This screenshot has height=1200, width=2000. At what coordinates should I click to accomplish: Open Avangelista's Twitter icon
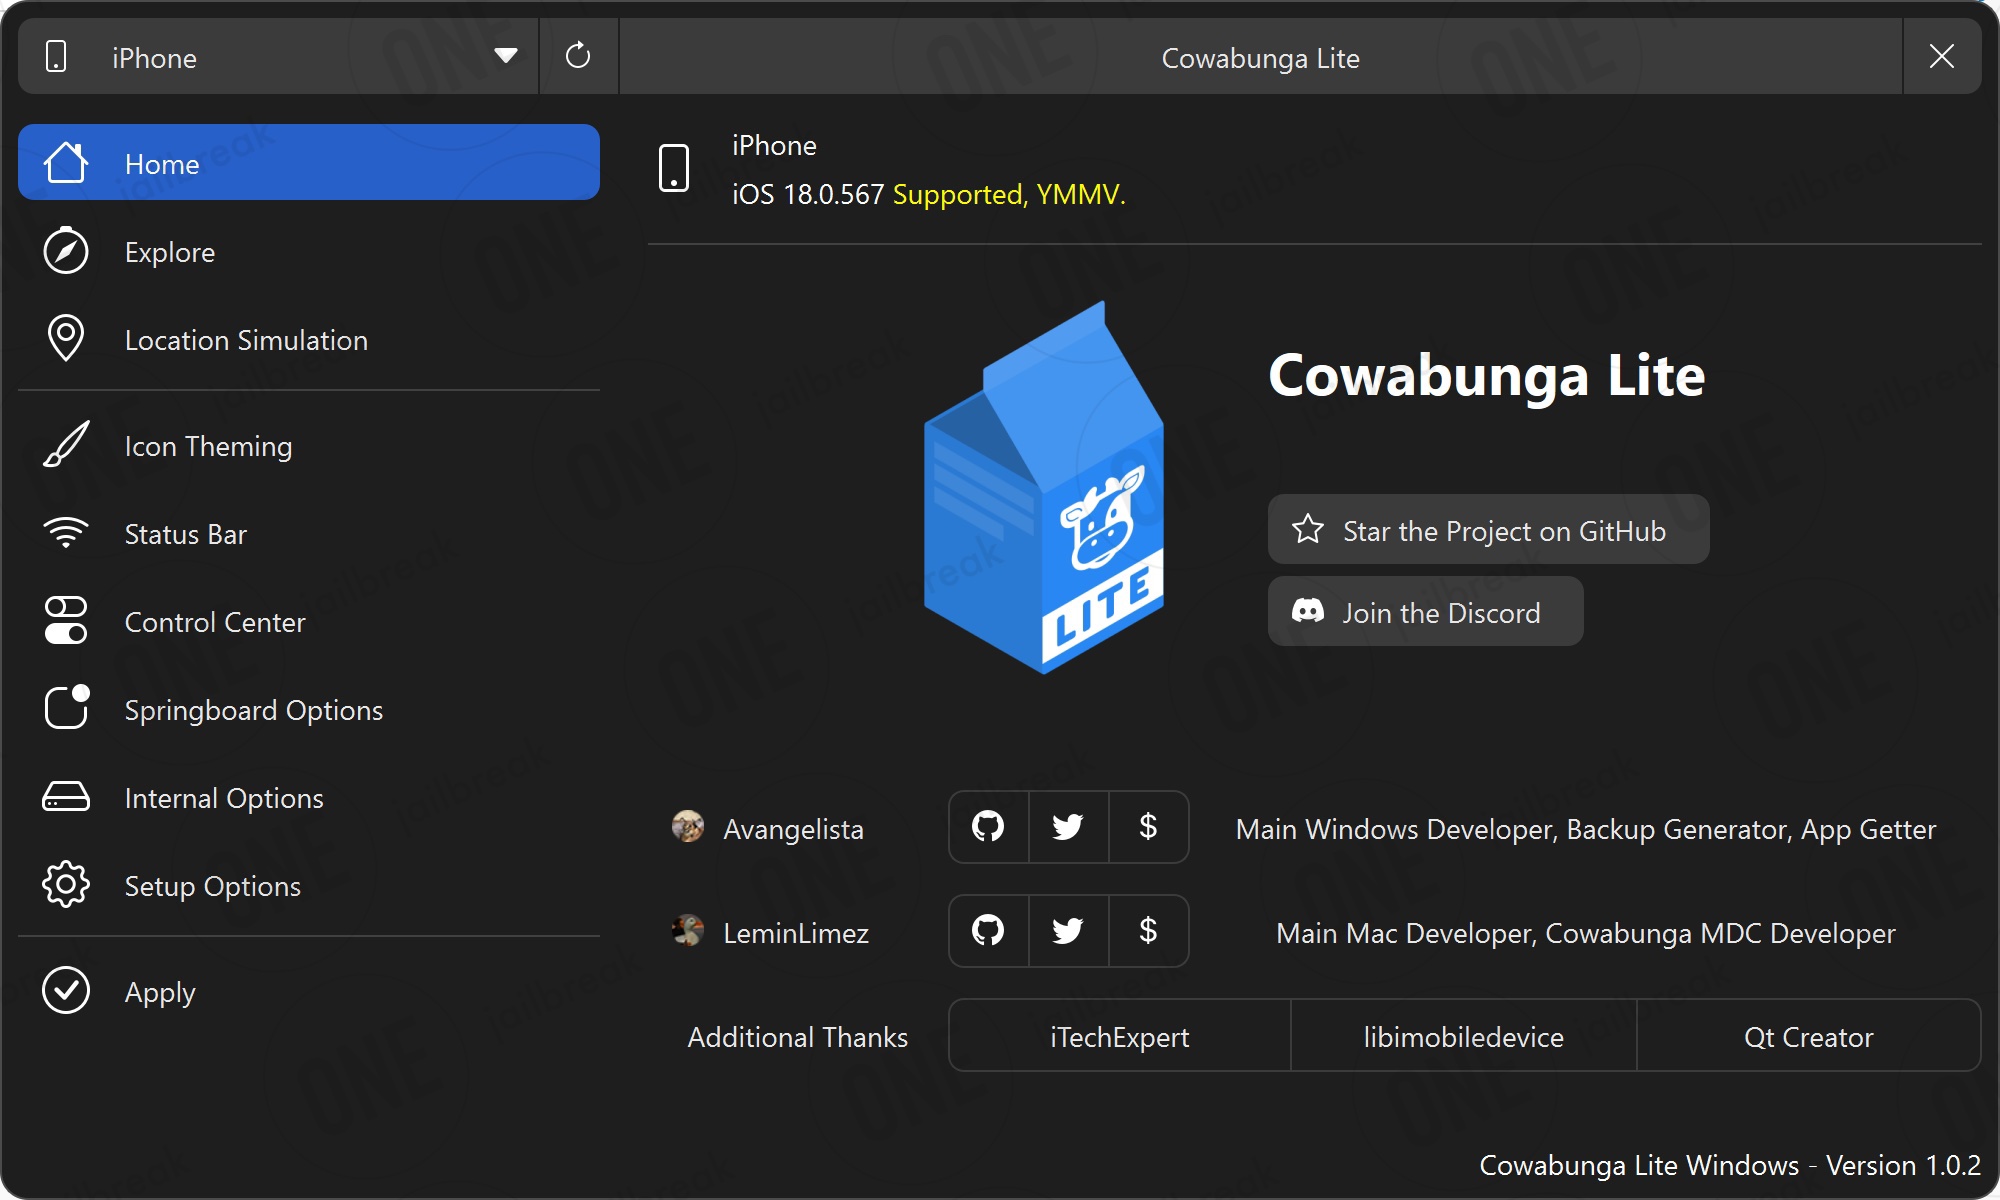[x=1068, y=827]
